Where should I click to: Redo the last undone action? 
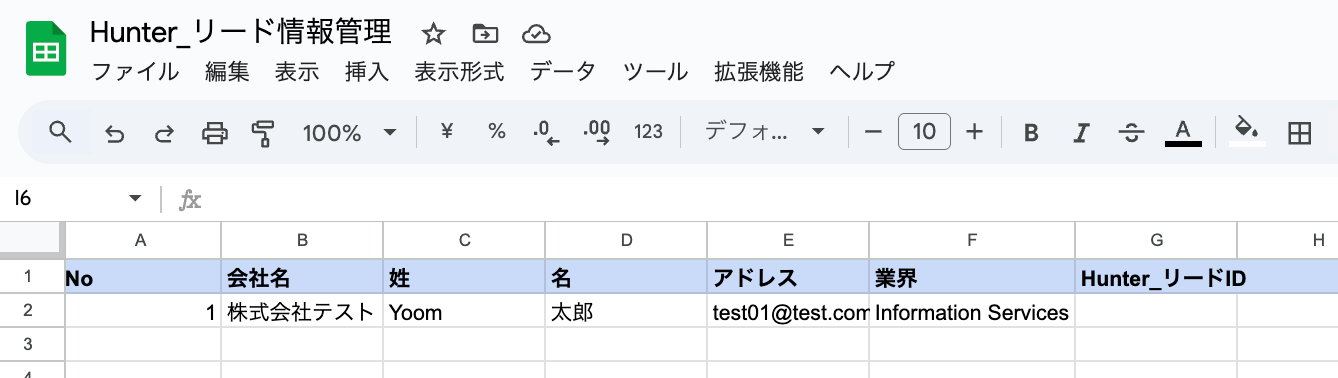(x=164, y=132)
